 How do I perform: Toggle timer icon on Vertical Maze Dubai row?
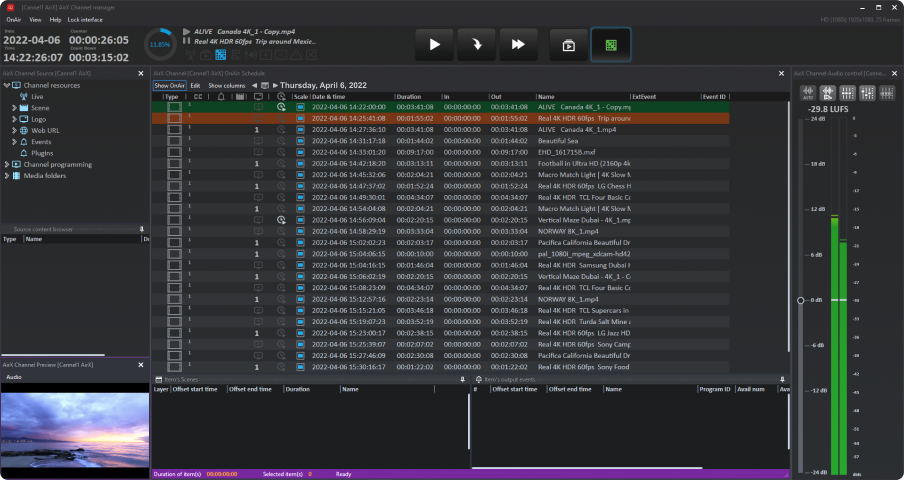(x=281, y=219)
